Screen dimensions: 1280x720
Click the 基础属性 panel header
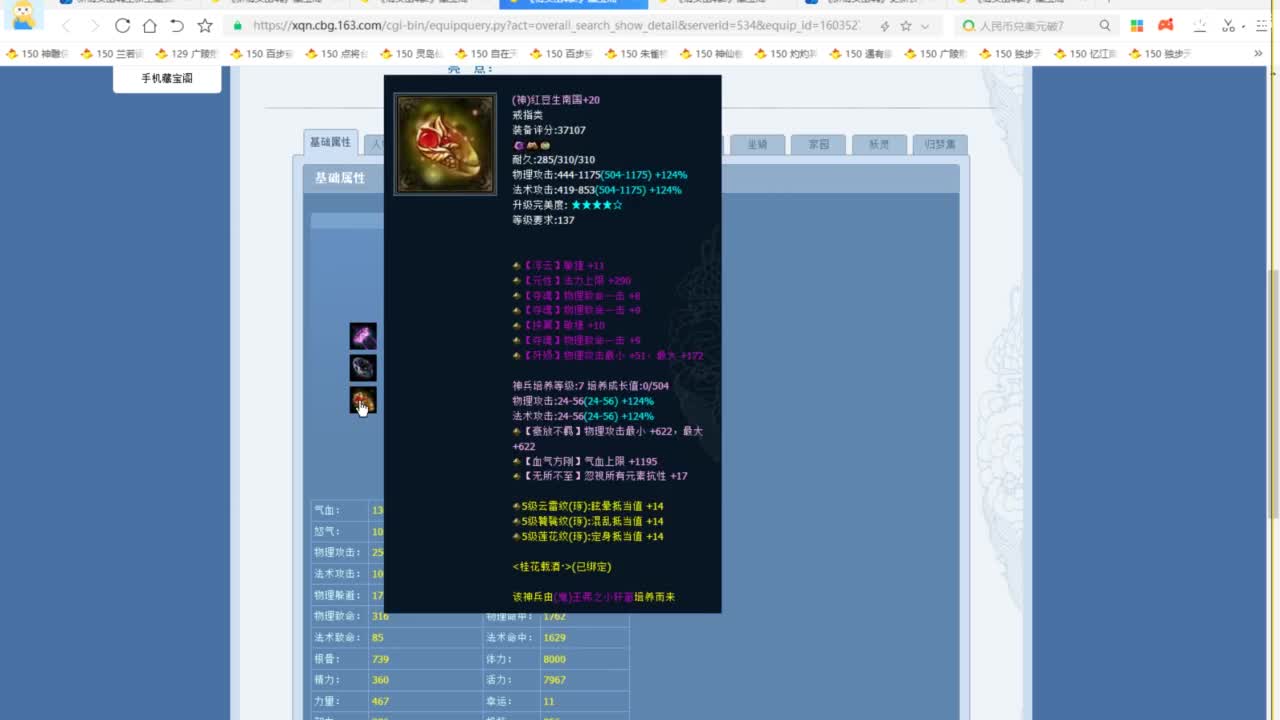(341, 178)
